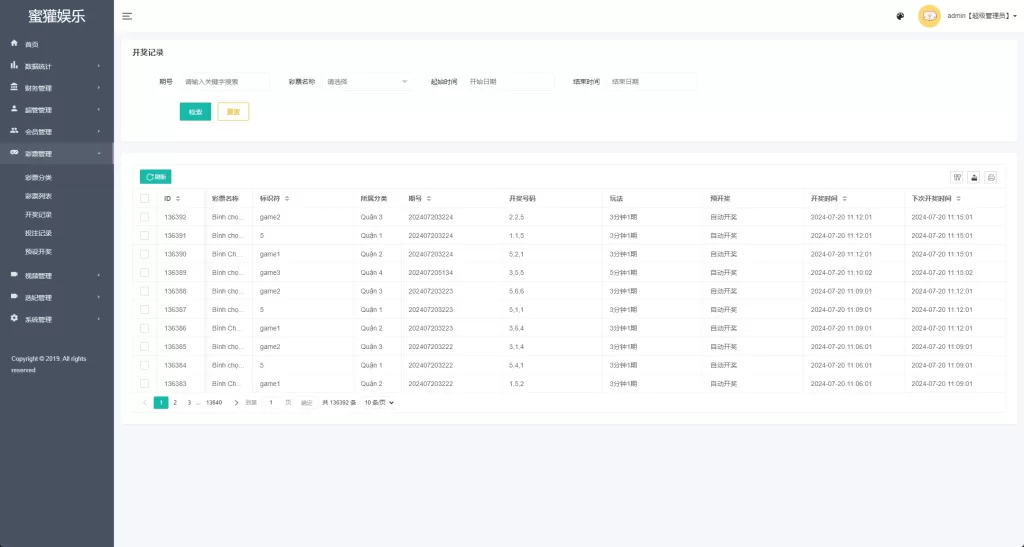The height and width of the screenshot is (547, 1024).
Task: Check the row with ID 136385
Action: [x=144, y=347]
